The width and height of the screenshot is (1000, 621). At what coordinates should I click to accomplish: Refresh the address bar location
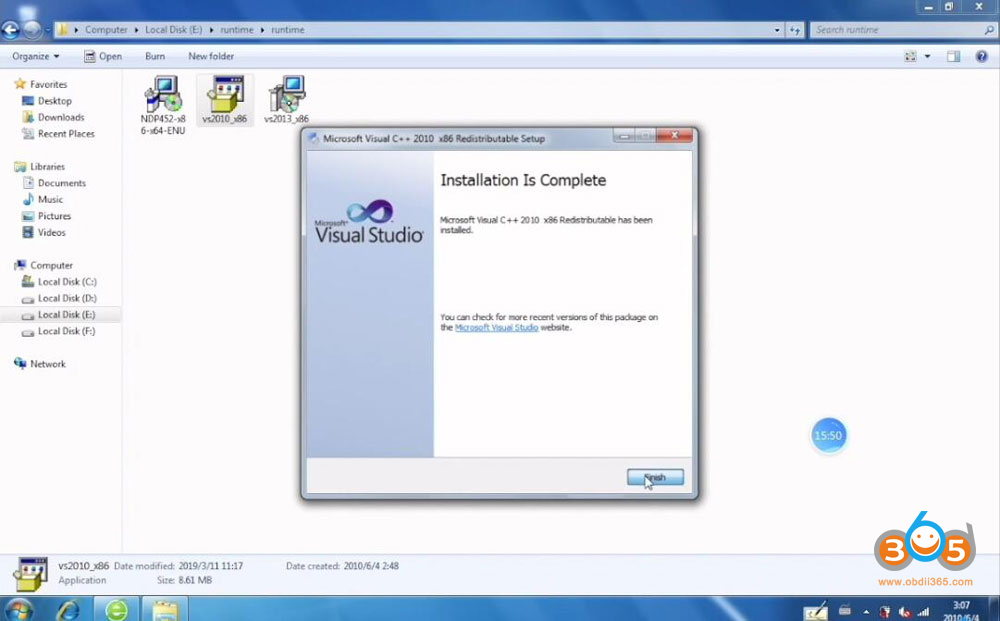pos(795,30)
